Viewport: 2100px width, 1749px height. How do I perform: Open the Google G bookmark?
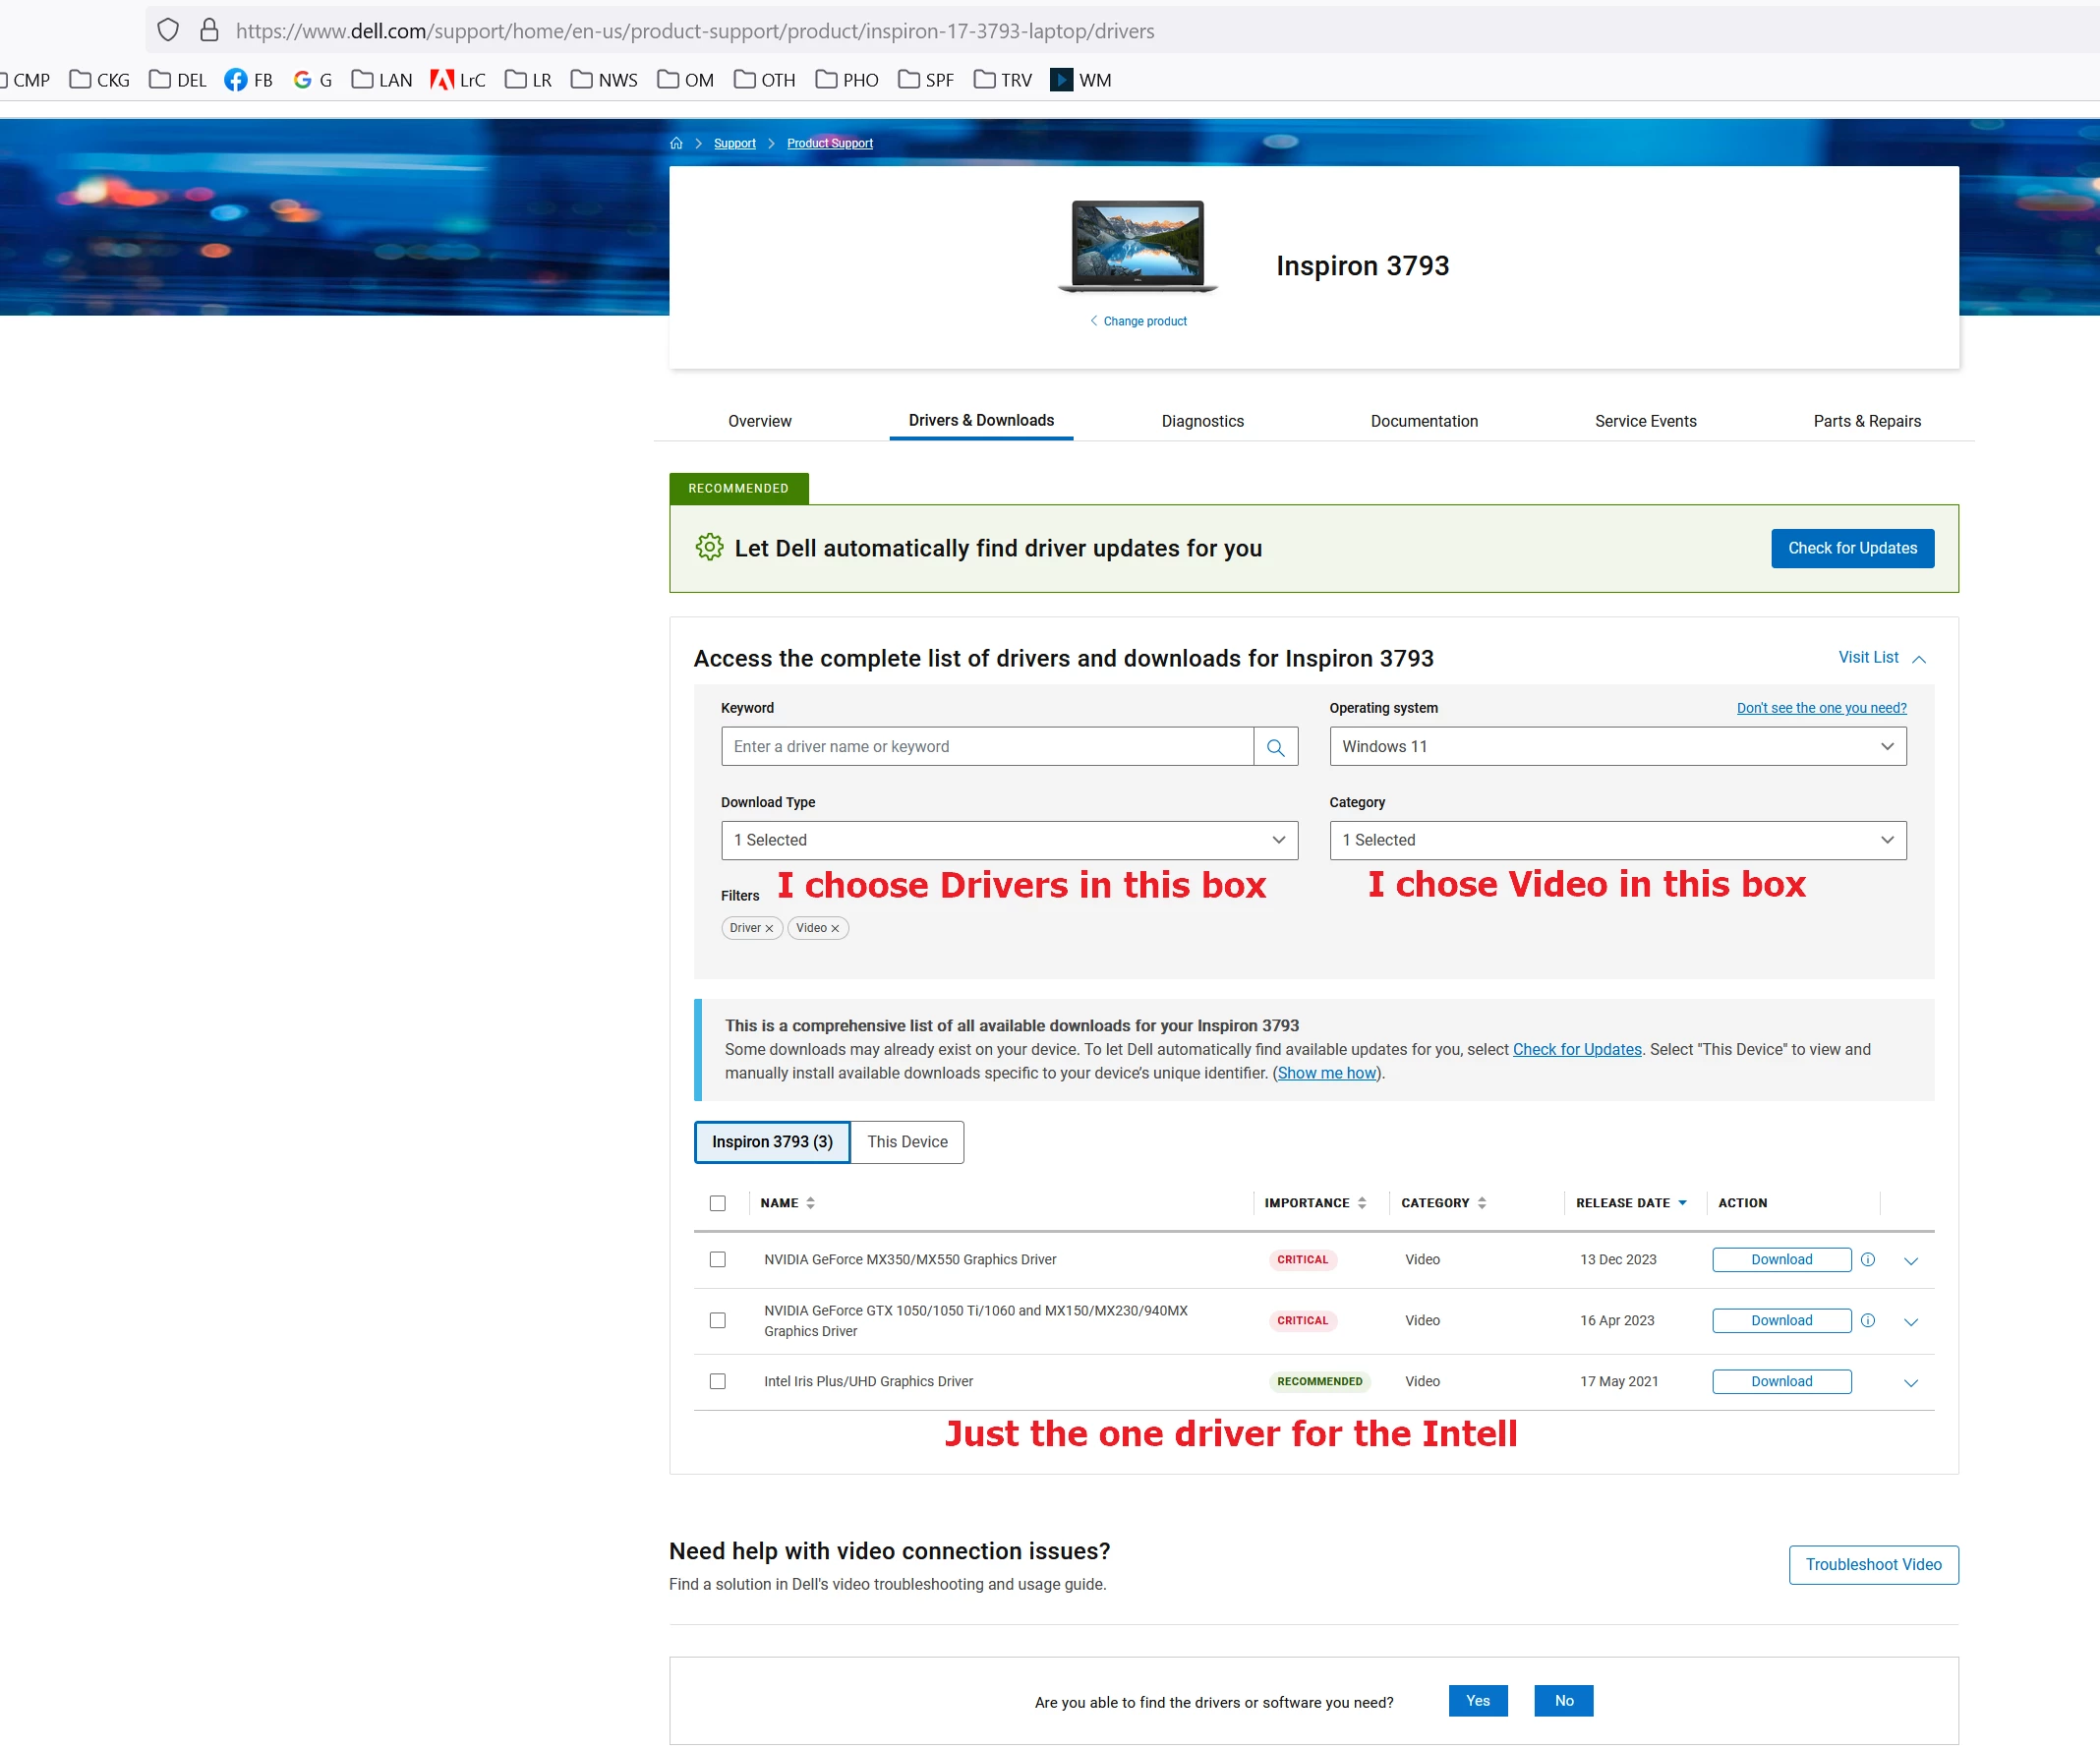coord(312,80)
